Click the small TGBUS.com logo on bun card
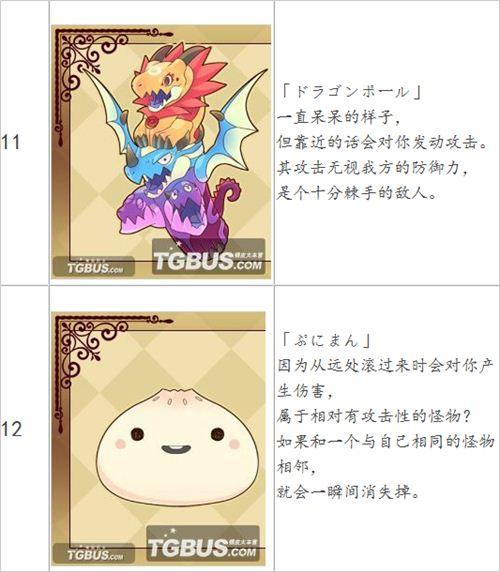This screenshot has width=500, height=572. [94, 554]
